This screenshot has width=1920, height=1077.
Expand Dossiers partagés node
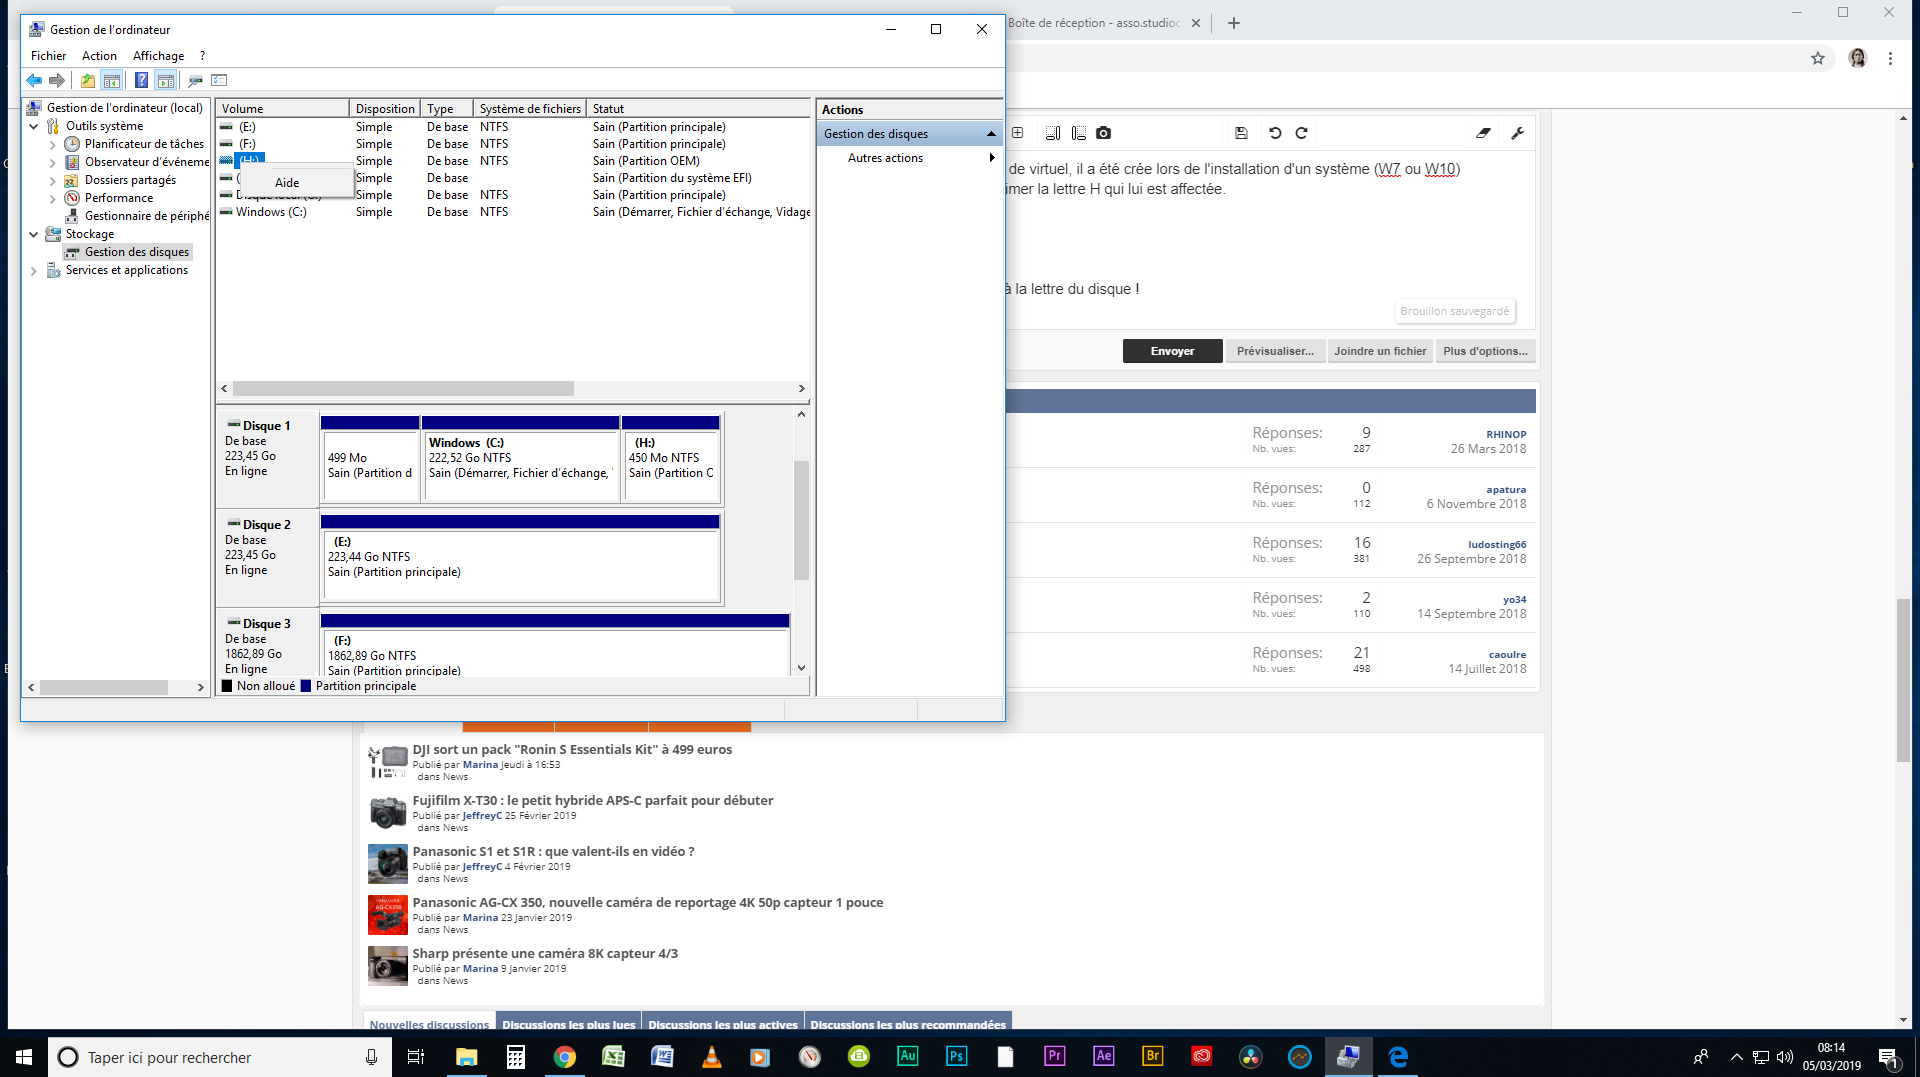53,180
